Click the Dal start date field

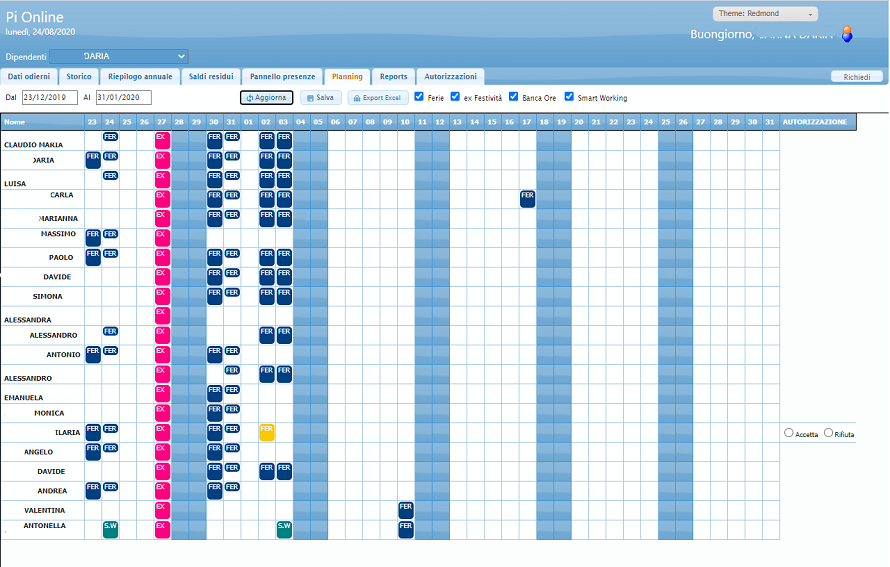pos(50,98)
